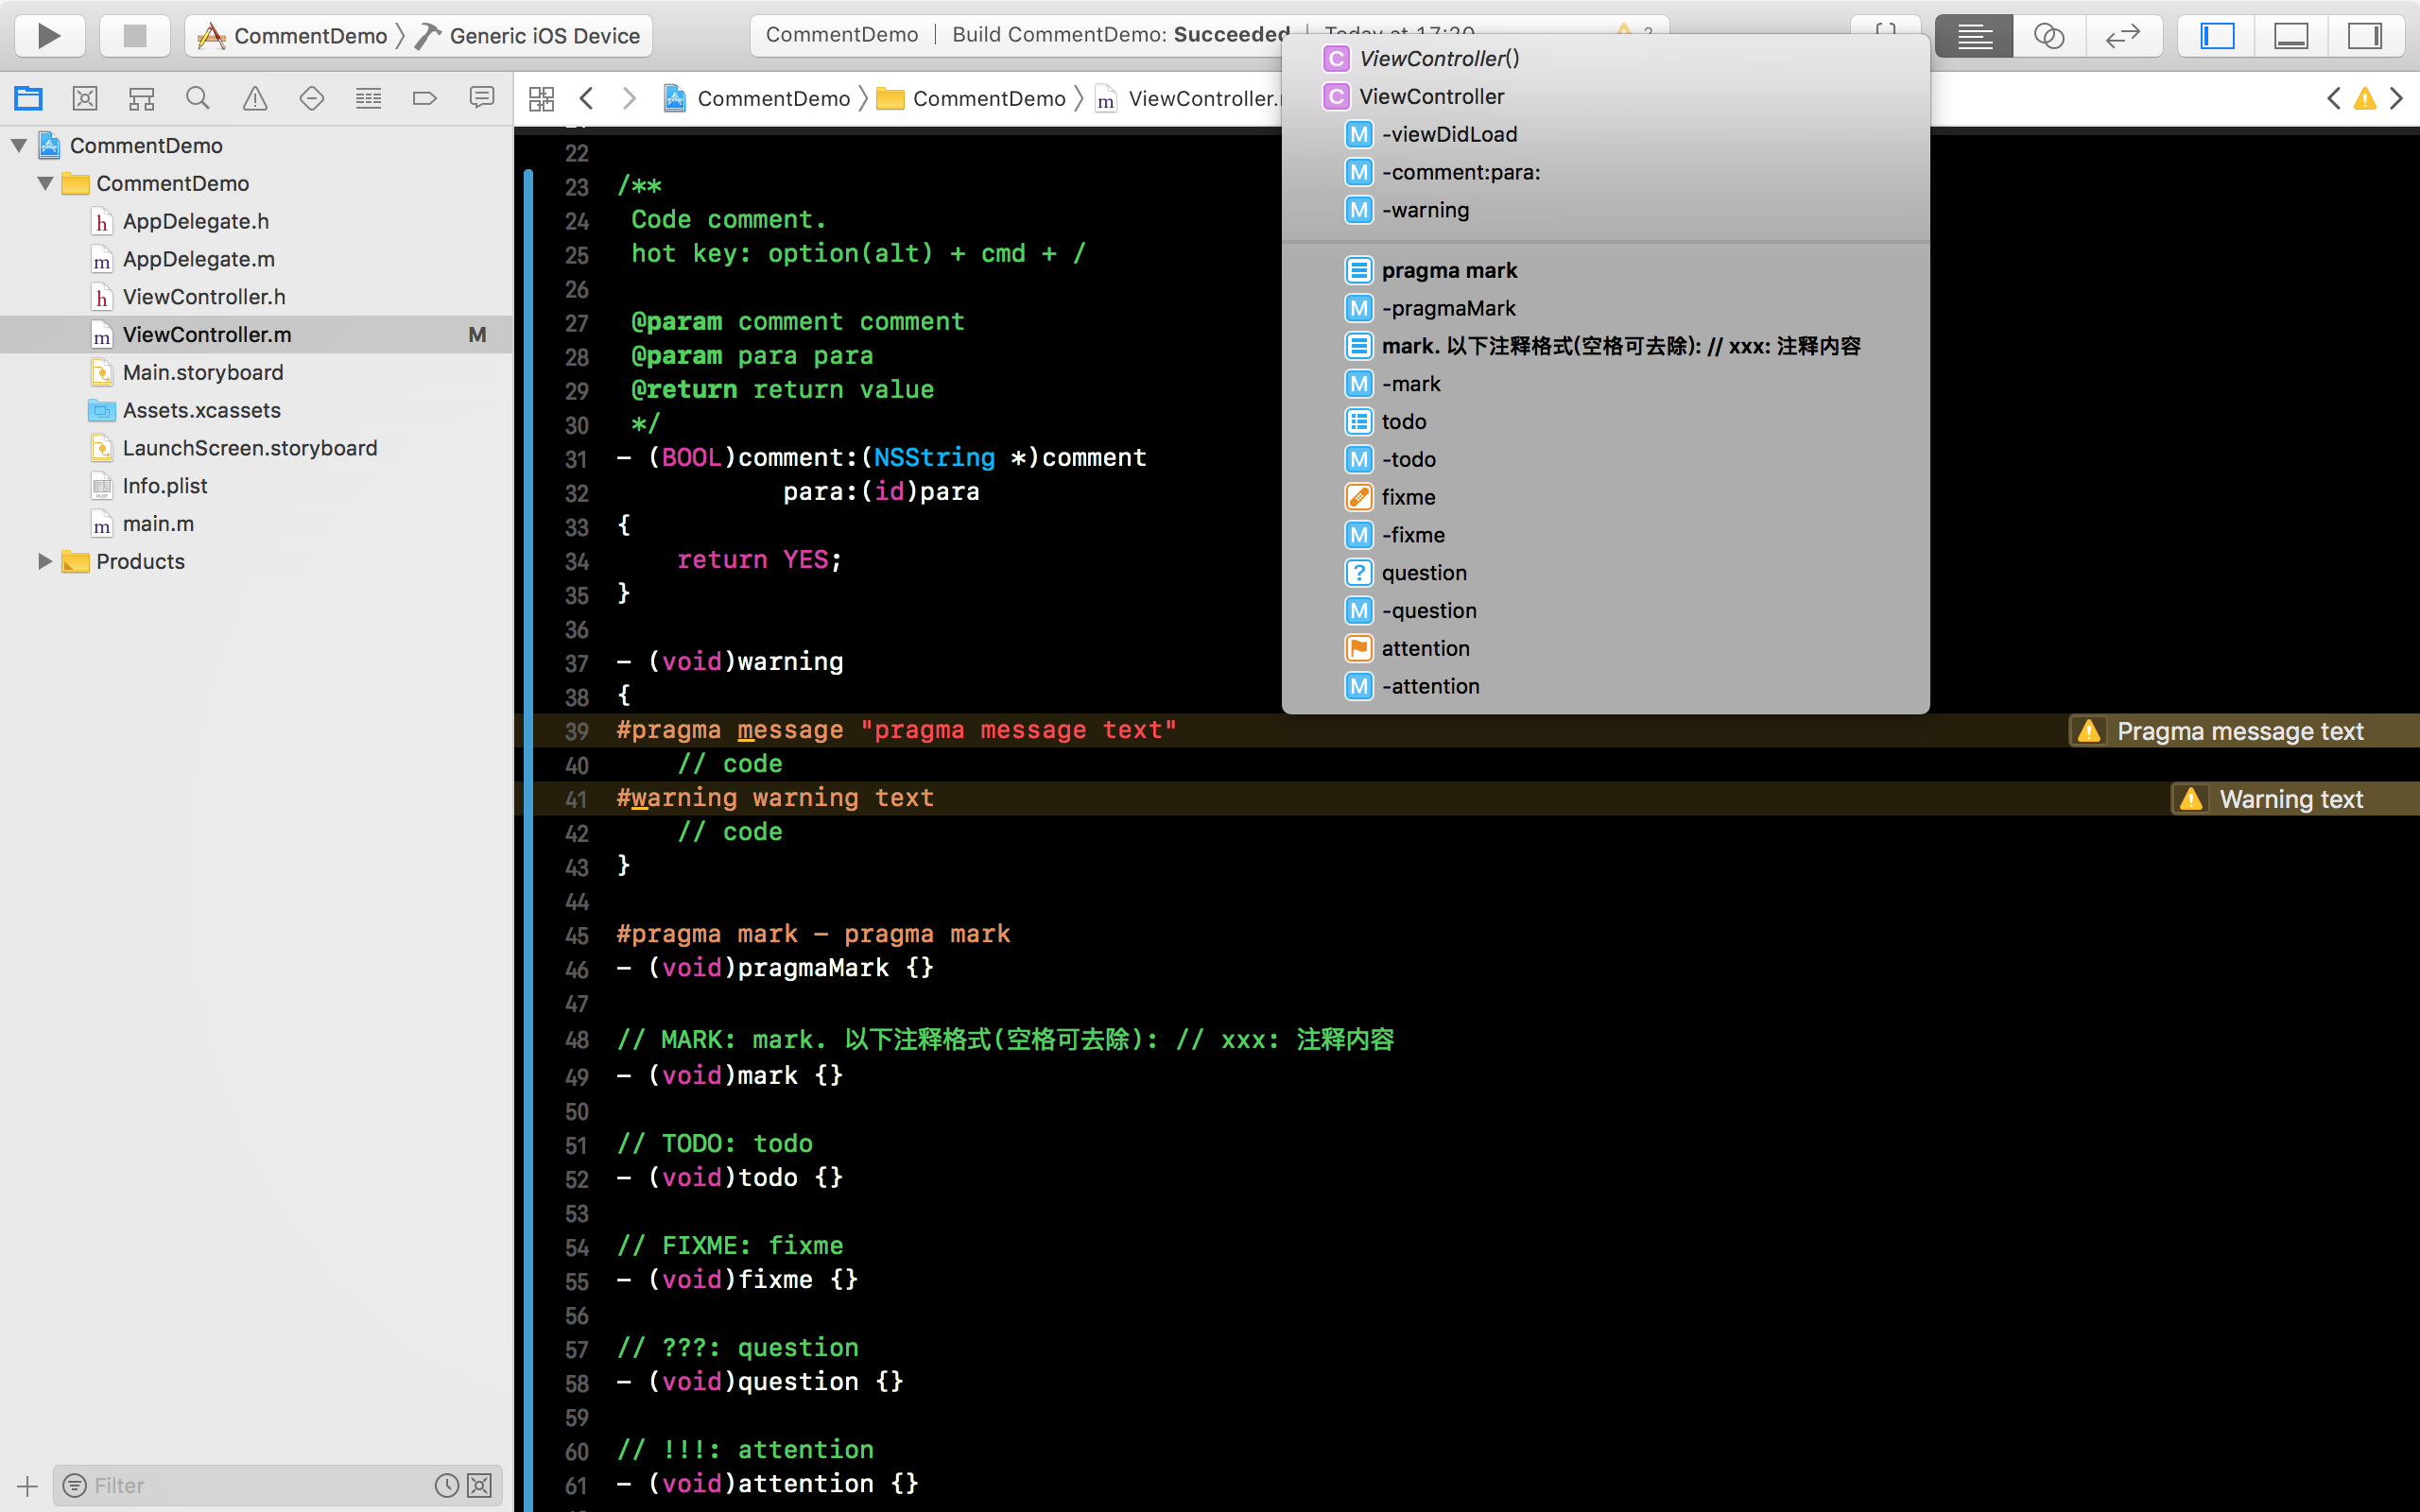Select the fixme item in the jump menu
The height and width of the screenshot is (1512, 2420).
tap(1408, 497)
